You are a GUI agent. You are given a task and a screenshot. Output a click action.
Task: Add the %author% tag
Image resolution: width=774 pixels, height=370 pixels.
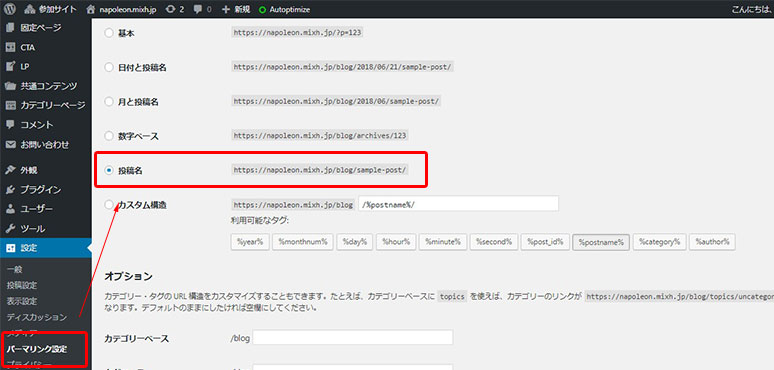pyautogui.click(x=712, y=242)
